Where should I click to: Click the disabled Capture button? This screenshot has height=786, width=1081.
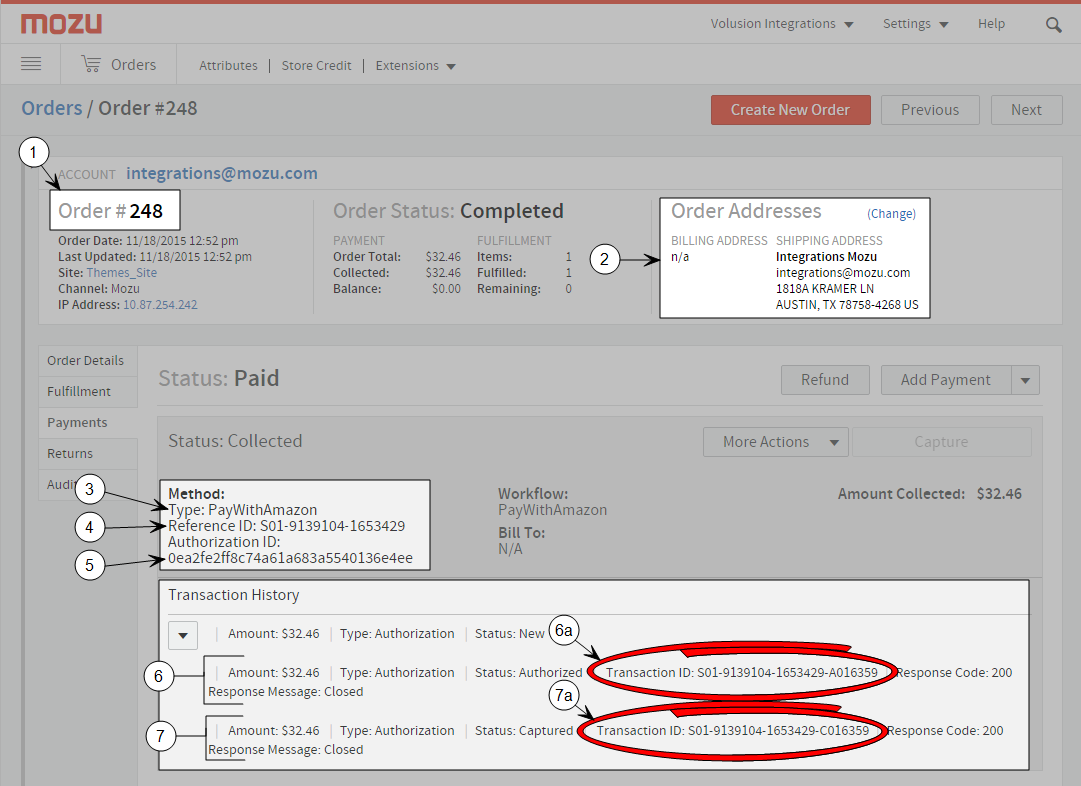tap(942, 442)
